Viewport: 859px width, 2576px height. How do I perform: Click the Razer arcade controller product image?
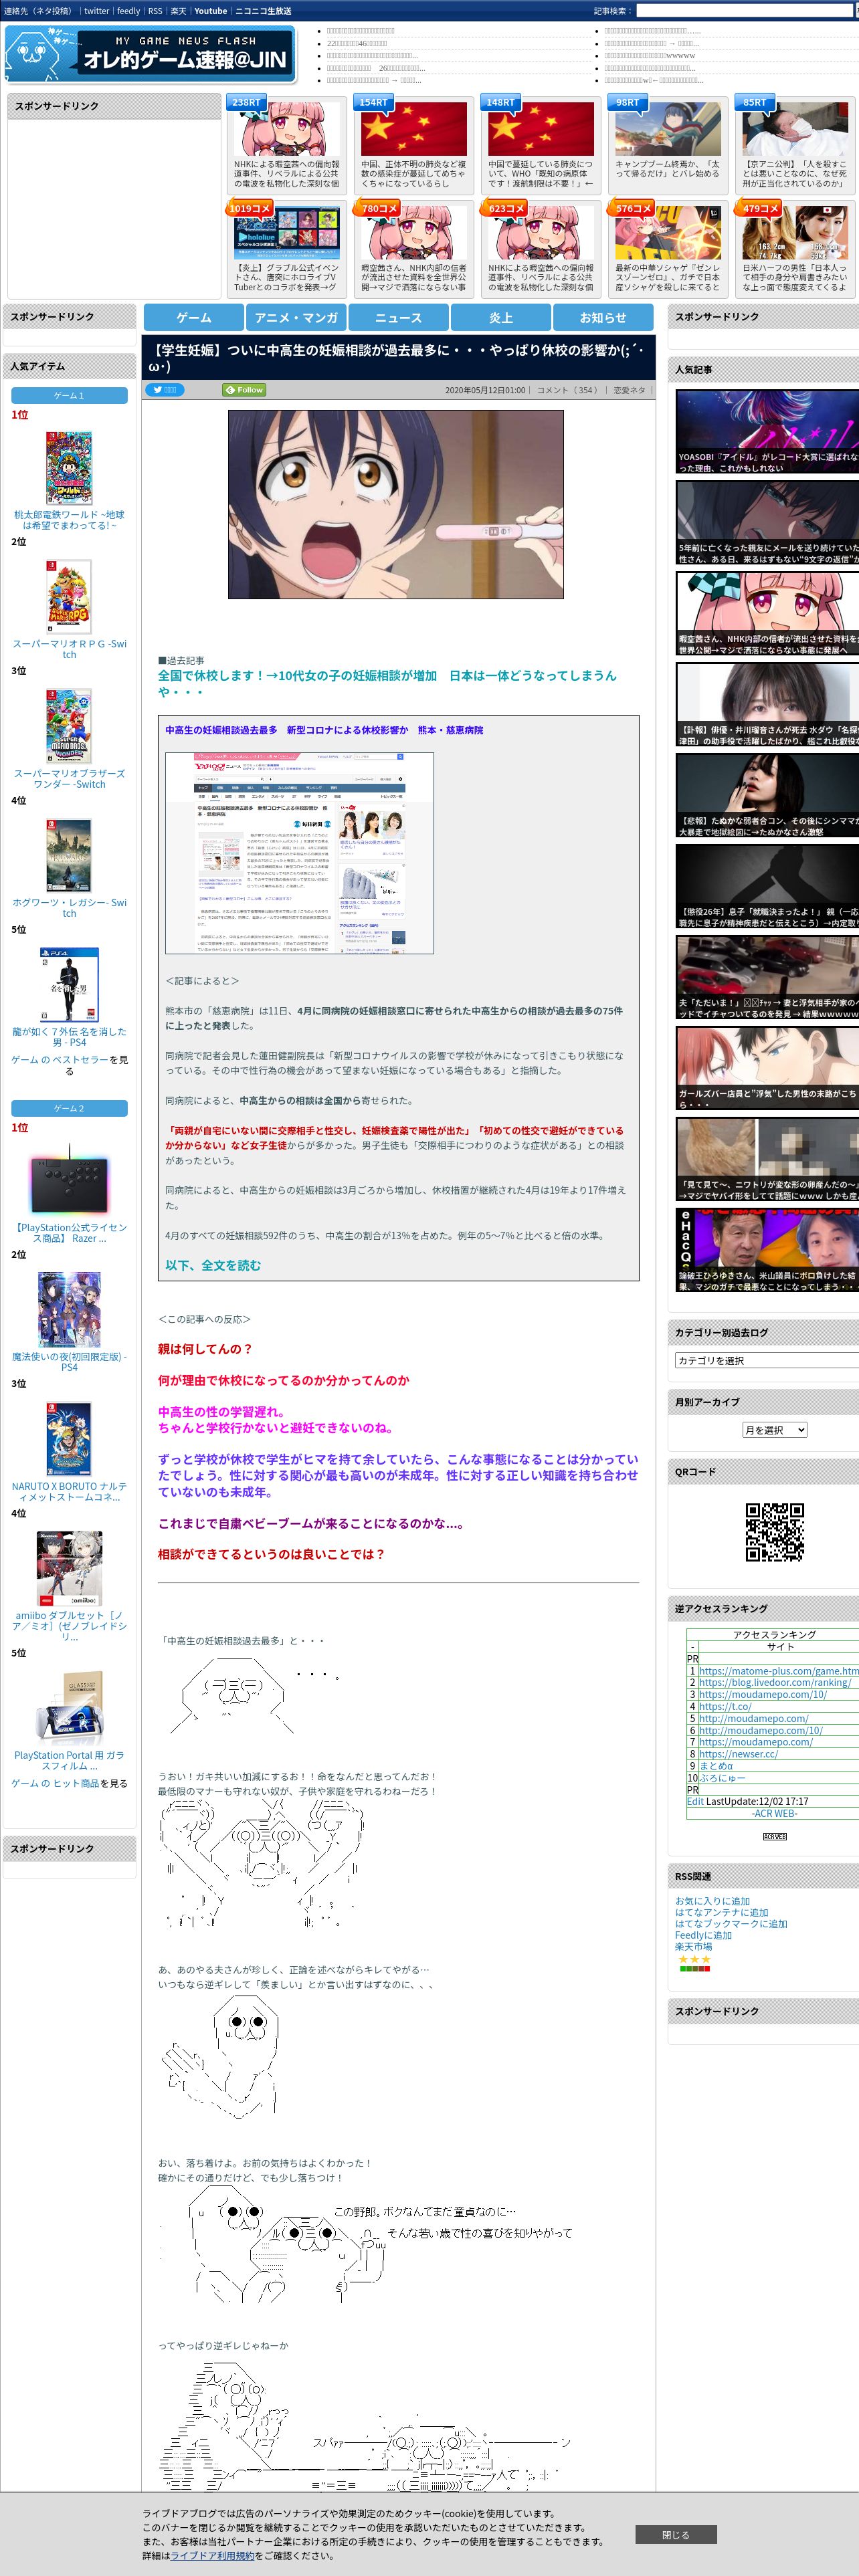pyautogui.click(x=69, y=1180)
